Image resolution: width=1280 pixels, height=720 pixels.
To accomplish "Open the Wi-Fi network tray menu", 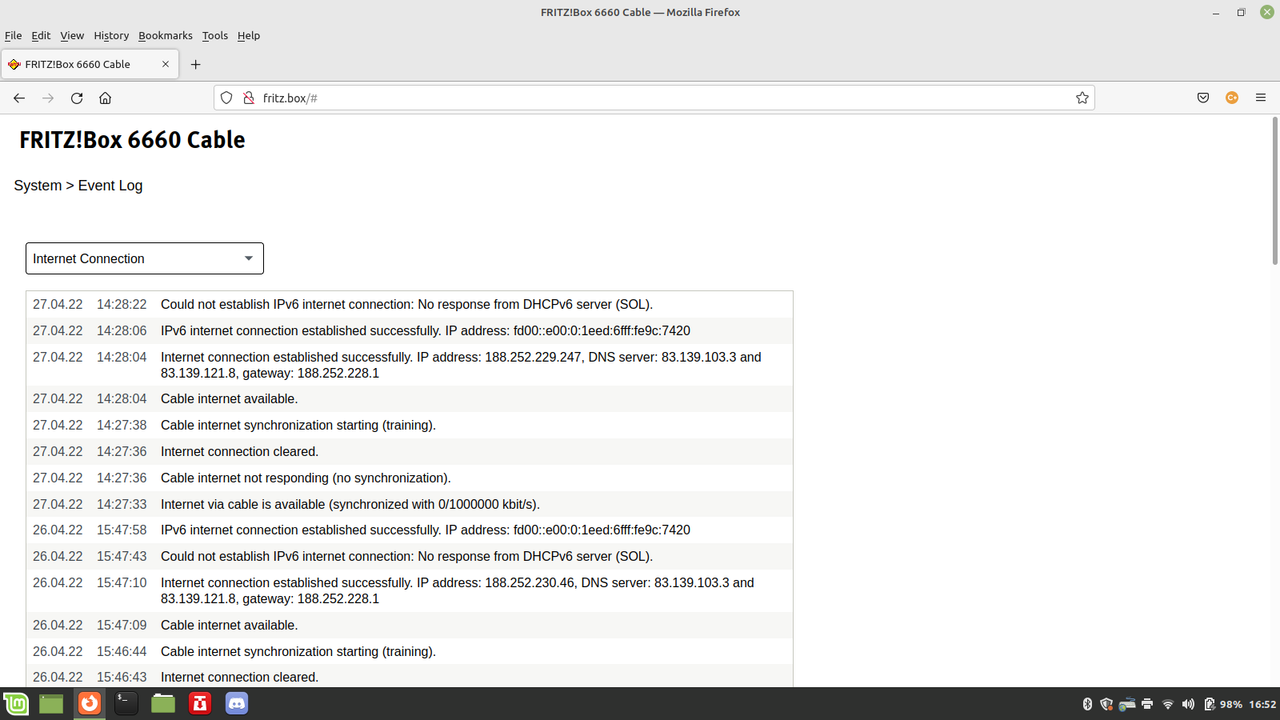I will (1168, 704).
